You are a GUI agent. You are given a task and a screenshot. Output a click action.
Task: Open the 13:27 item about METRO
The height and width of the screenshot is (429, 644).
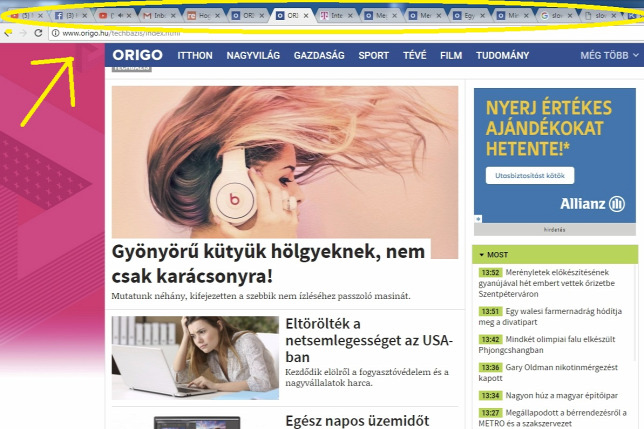click(x=552, y=418)
